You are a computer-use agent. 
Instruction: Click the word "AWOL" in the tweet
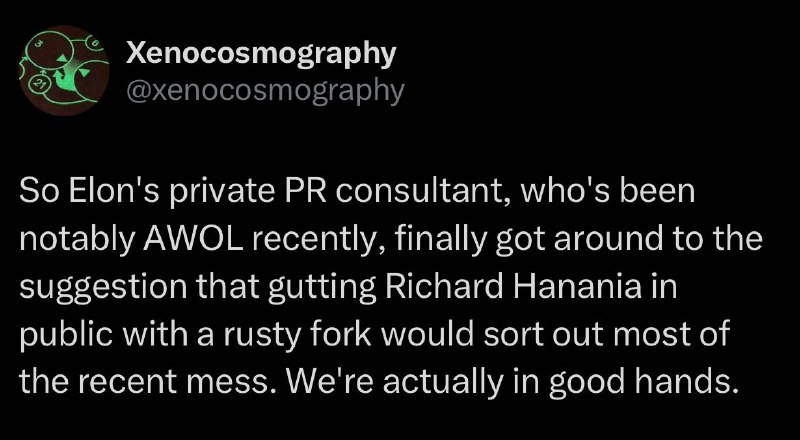[192, 238]
